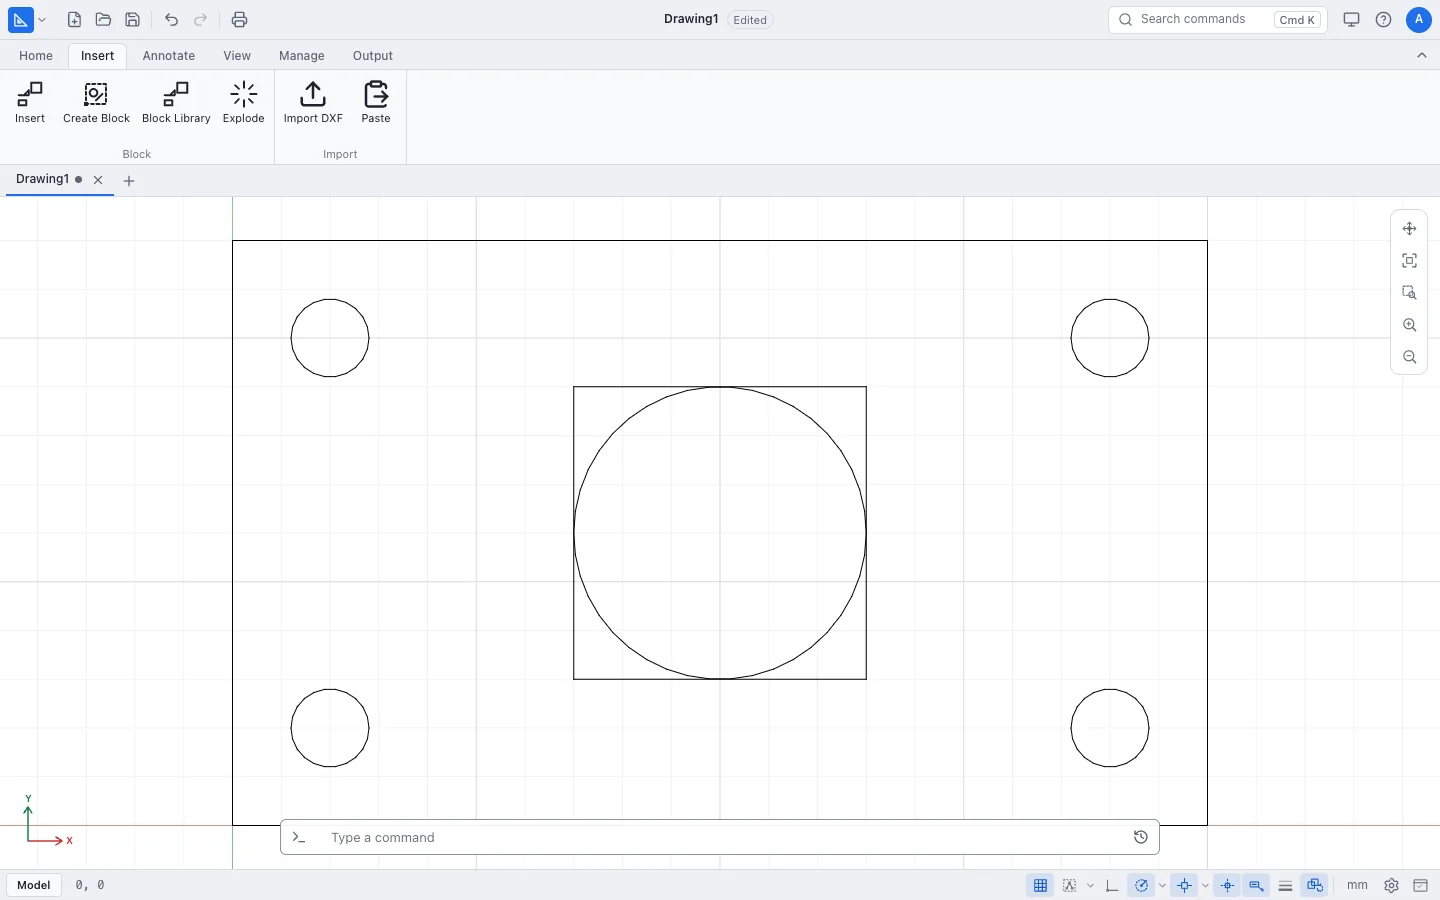
Task: Click the Type a command field
Action: pyautogui.click(x=720, y=838)
